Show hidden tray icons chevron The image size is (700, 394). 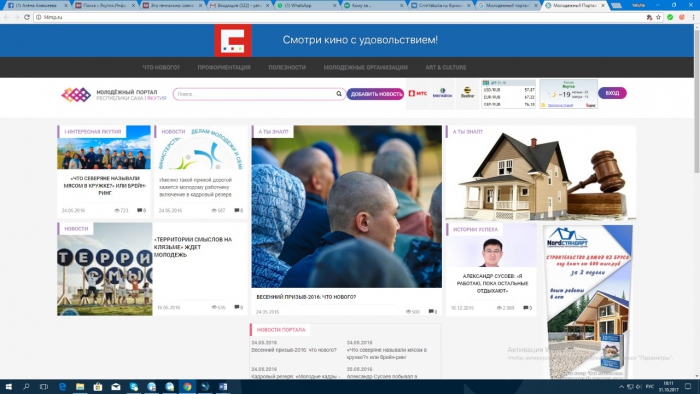(621, 387)
